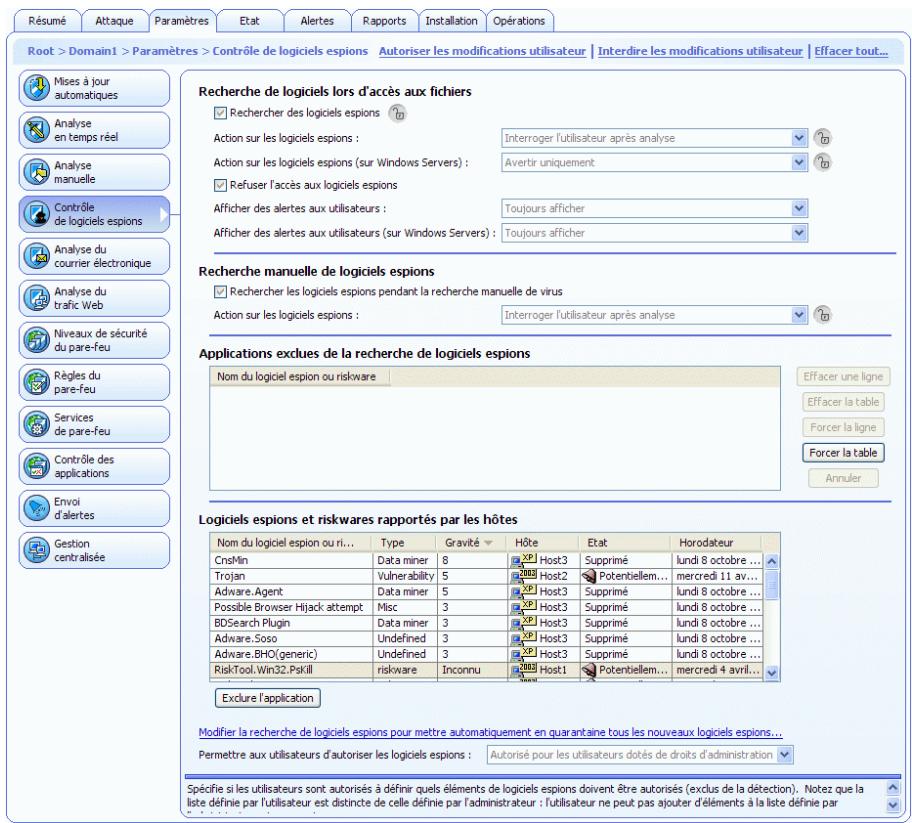Open action dropdown for Windows Servers
The height and width of the screenshot is (823, 912).
tap(654, 162)
